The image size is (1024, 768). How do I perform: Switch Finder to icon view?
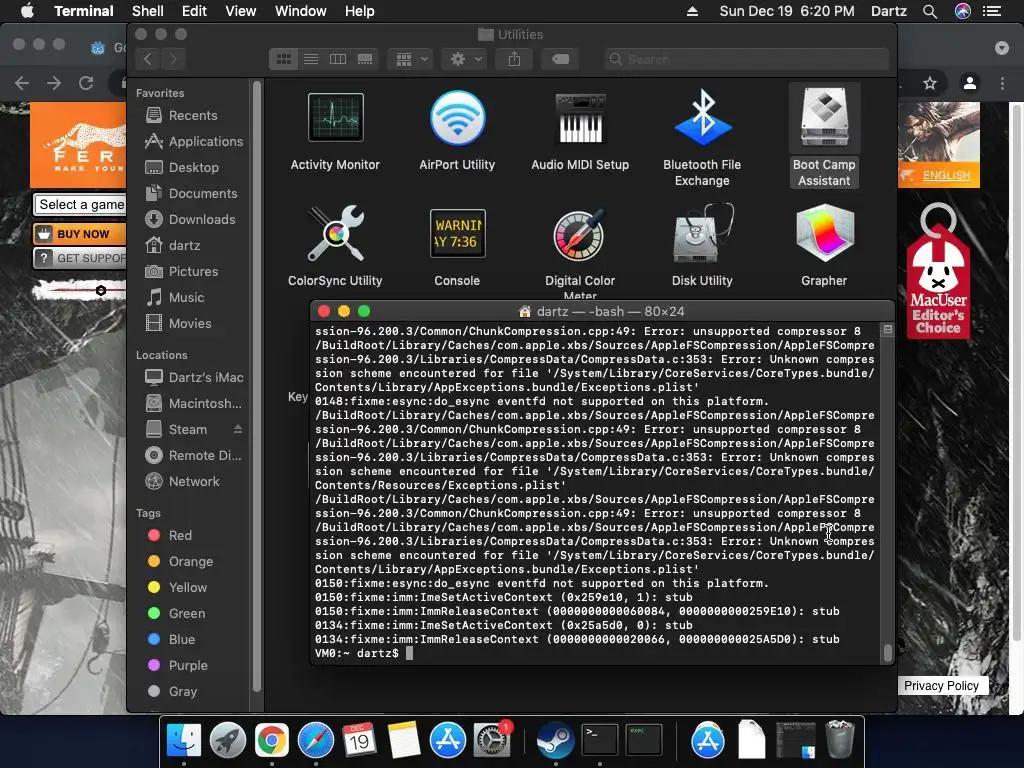(283, 59)
